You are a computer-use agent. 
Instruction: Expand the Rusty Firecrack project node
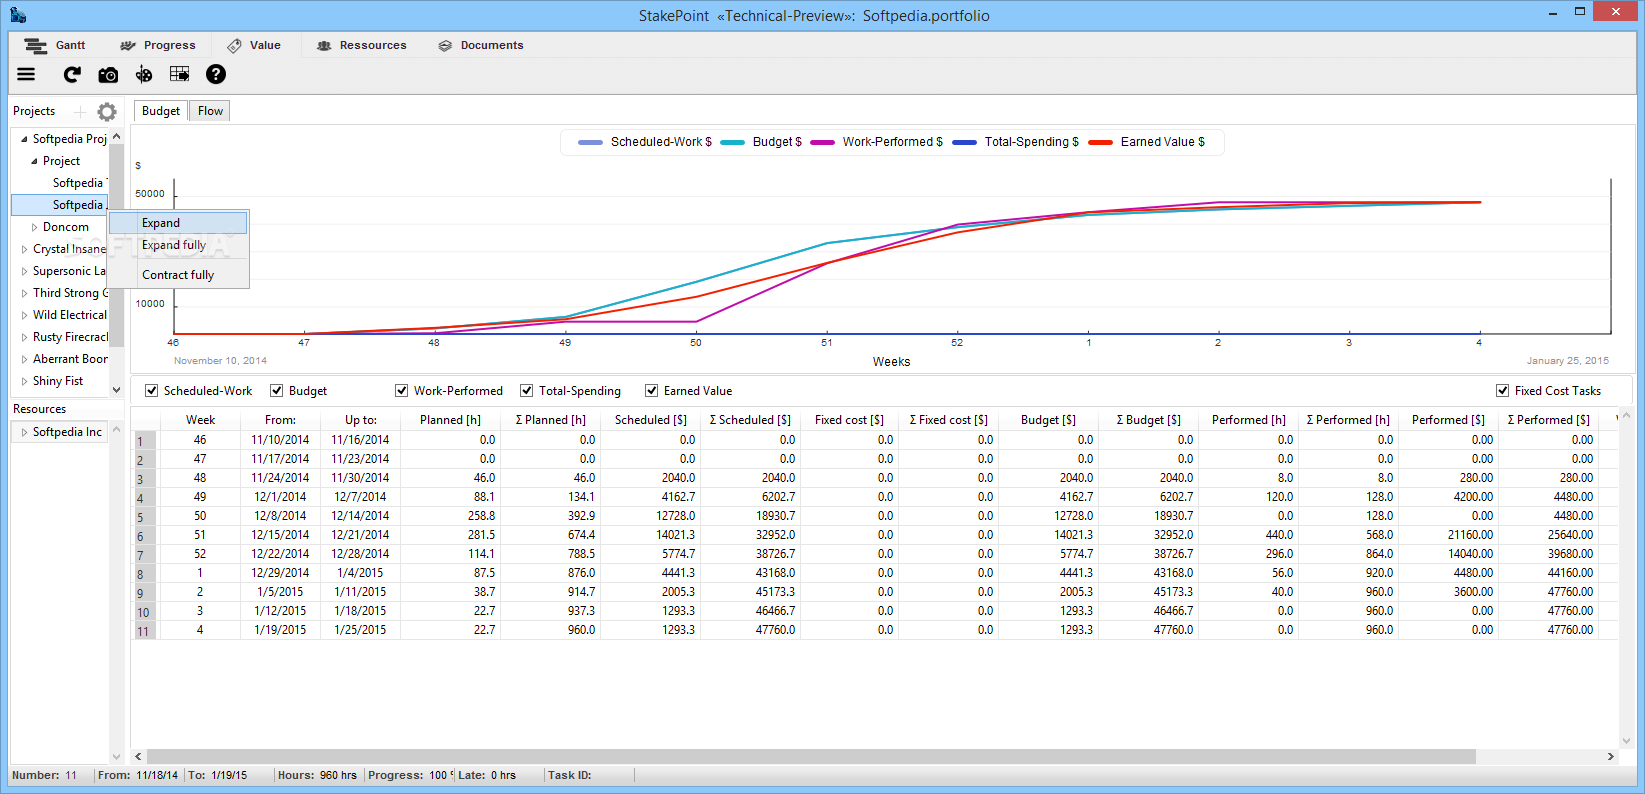24,337
